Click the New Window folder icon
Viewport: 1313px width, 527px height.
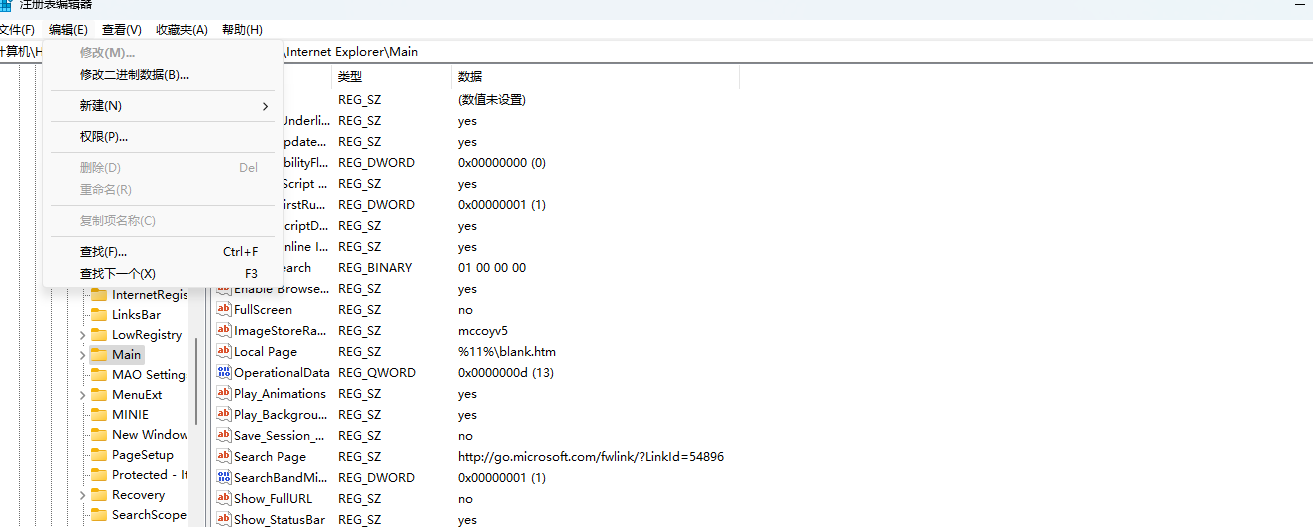click(98, 435)
